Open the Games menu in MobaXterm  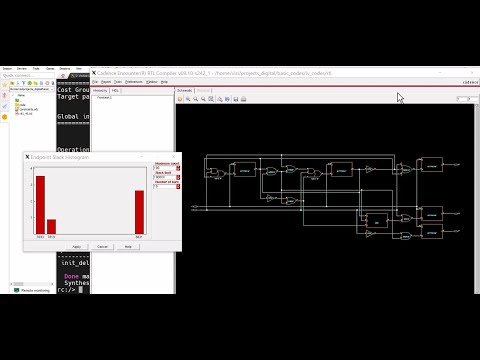pos(50,69)
